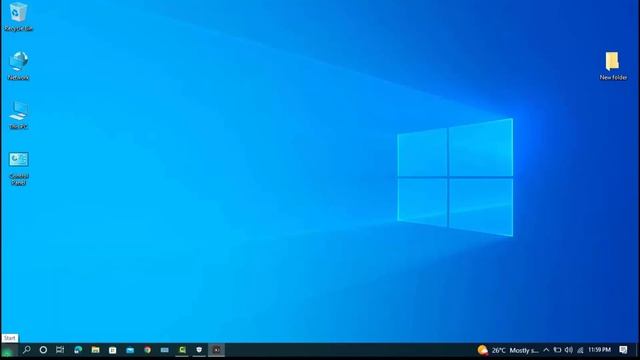Open taskbar search magnifier
640x360 pixels.
27,350
